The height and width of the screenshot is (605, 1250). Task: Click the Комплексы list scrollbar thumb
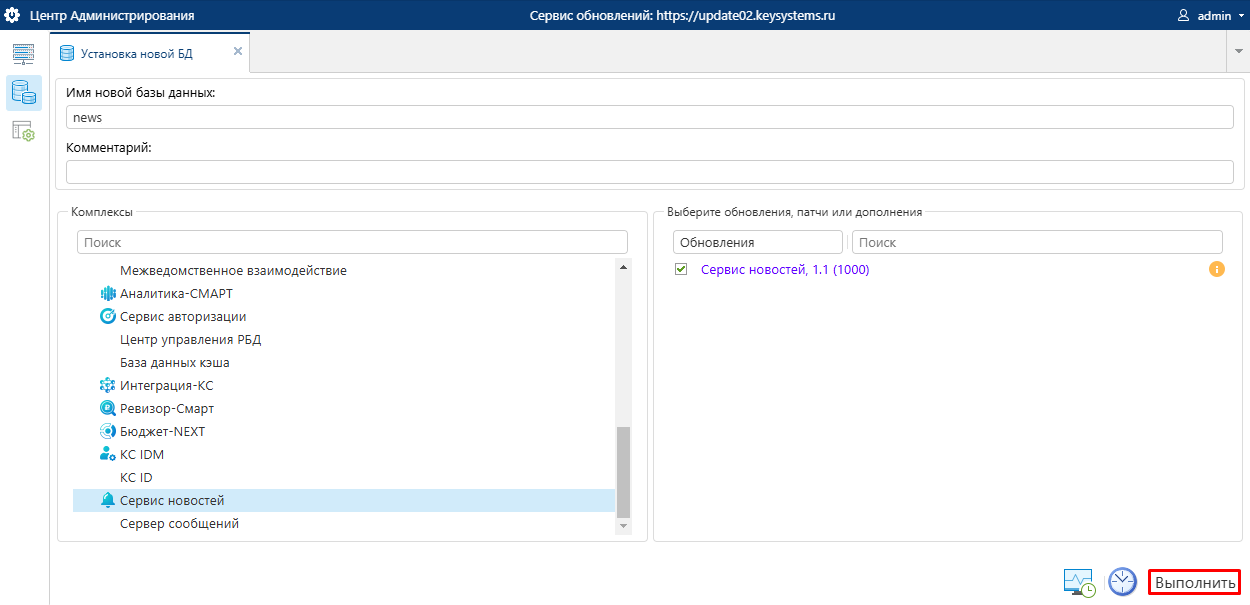pyautogui.click(x=624, y=470)
